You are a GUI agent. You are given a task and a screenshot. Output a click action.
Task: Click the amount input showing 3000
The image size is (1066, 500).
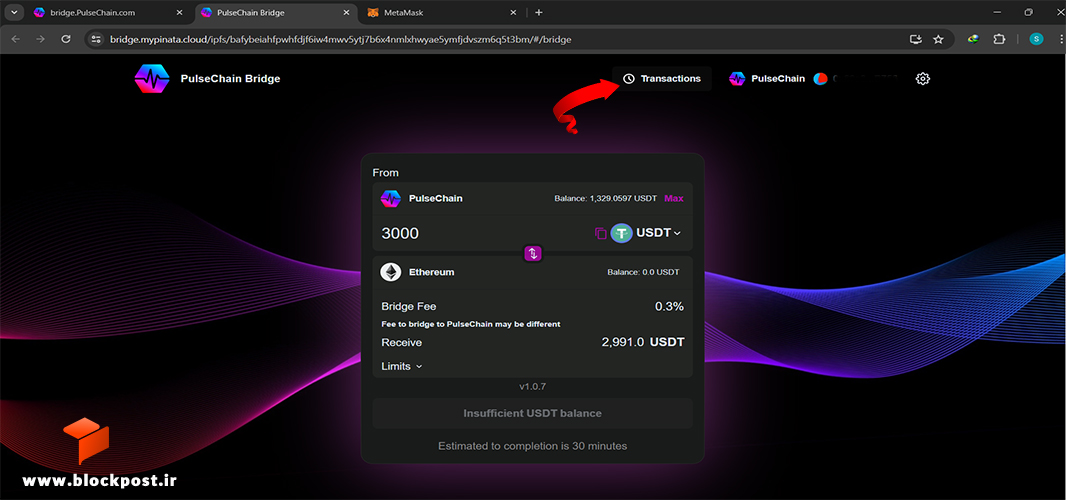[483, 233]
